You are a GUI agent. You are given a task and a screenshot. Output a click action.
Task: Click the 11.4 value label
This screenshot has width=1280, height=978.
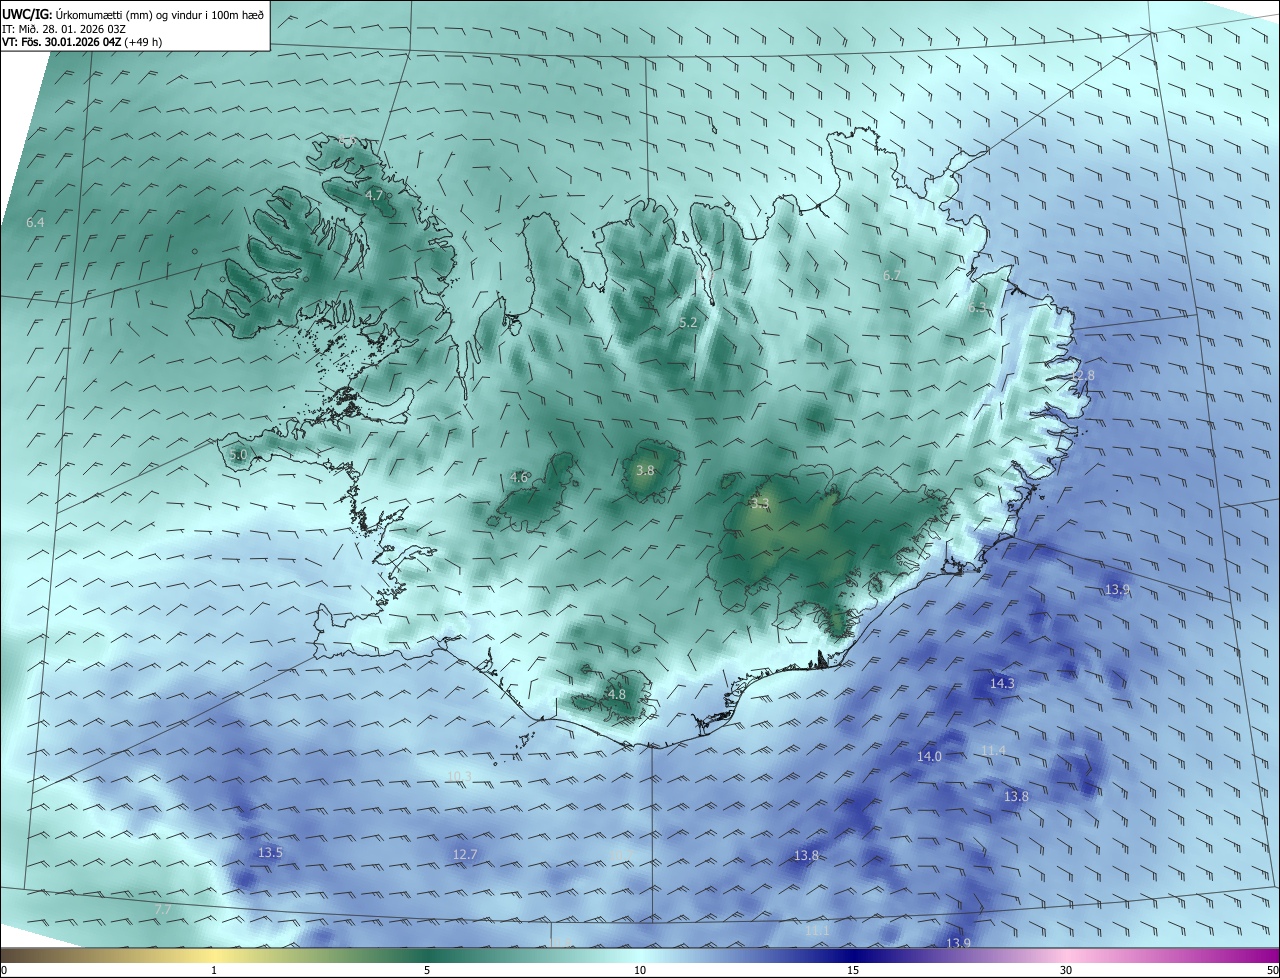coord(993,751)
